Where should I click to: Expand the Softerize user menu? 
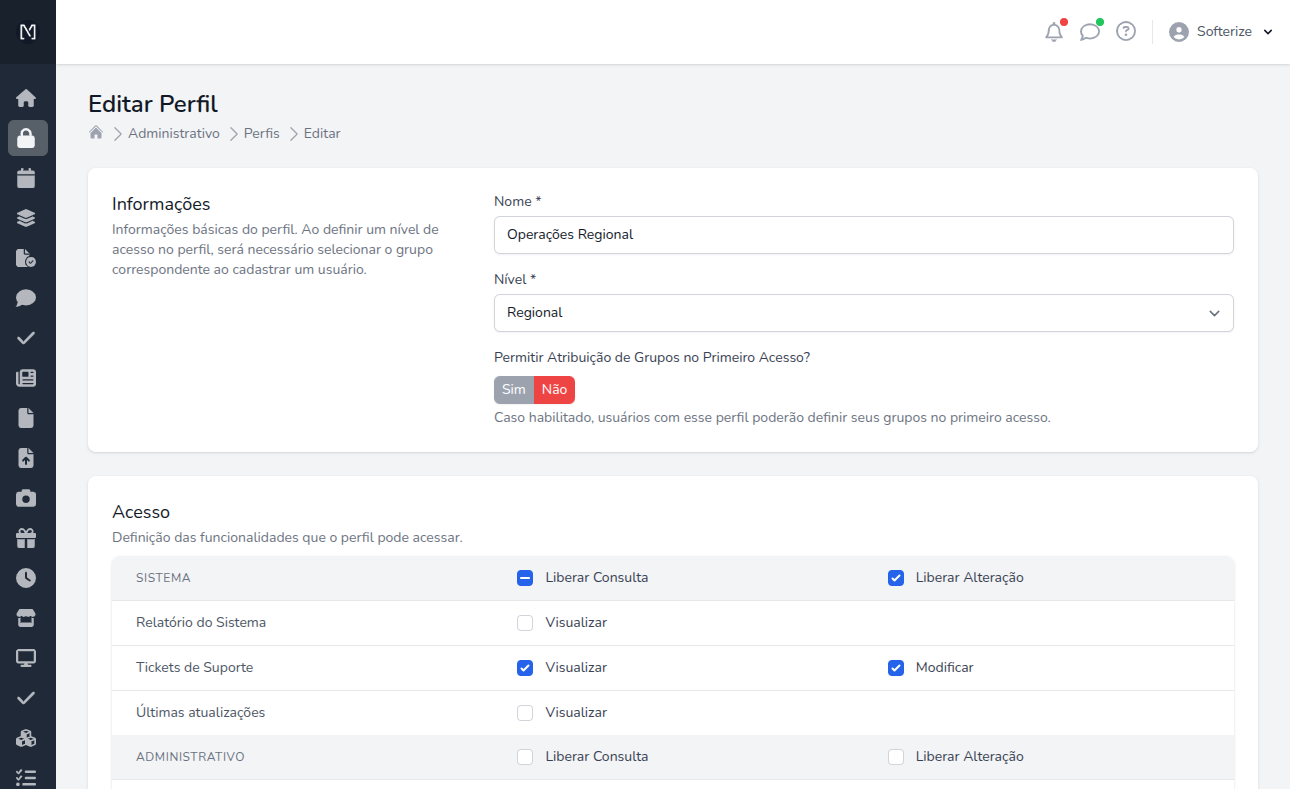(x=1221, y=32)
